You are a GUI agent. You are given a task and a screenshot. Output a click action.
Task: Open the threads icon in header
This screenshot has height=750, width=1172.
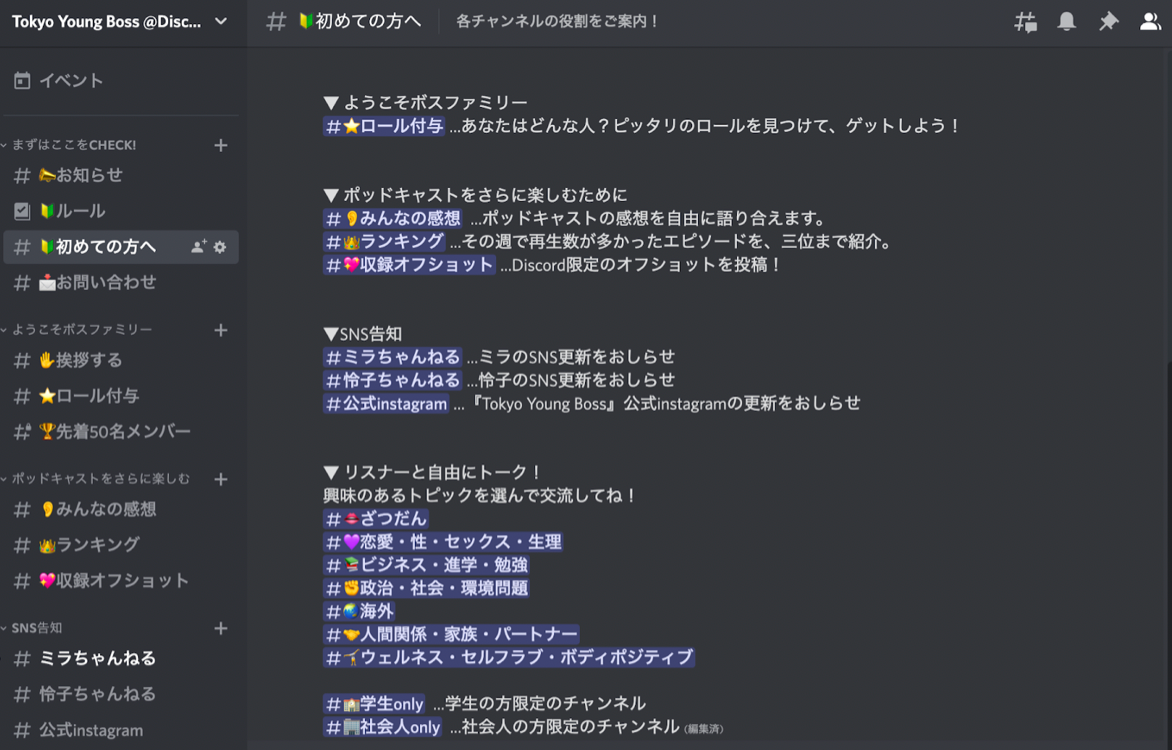1026,22
